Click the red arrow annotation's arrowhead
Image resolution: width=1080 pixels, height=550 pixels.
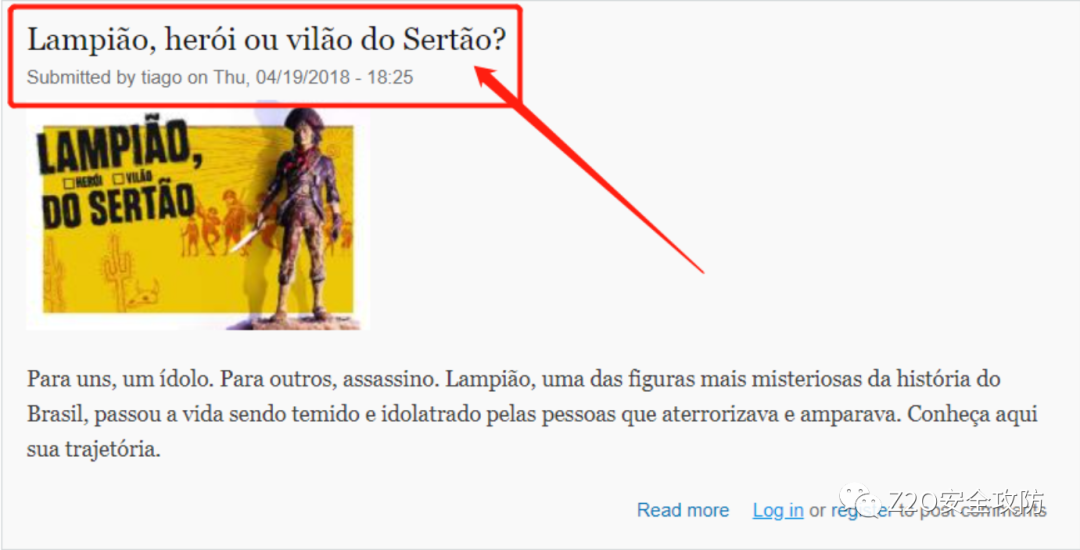click(x=492, y=79)
